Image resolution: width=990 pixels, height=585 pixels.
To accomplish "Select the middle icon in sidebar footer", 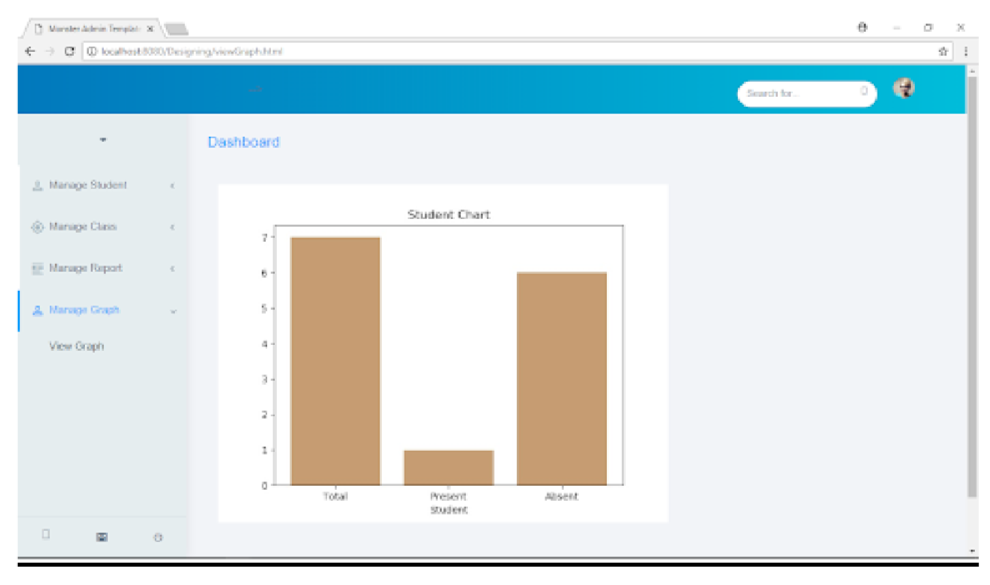I will (103, 537).
